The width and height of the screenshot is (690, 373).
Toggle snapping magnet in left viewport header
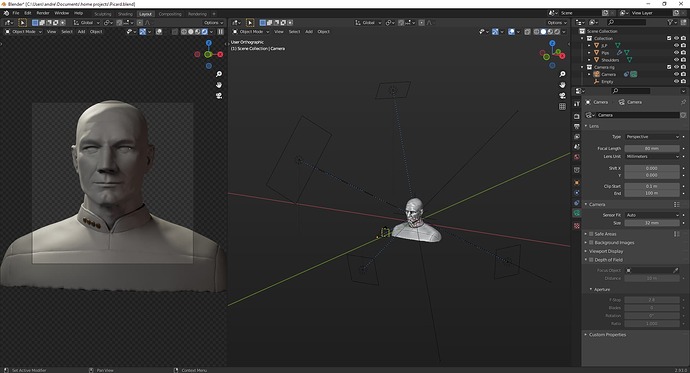(x=119, y=22)
